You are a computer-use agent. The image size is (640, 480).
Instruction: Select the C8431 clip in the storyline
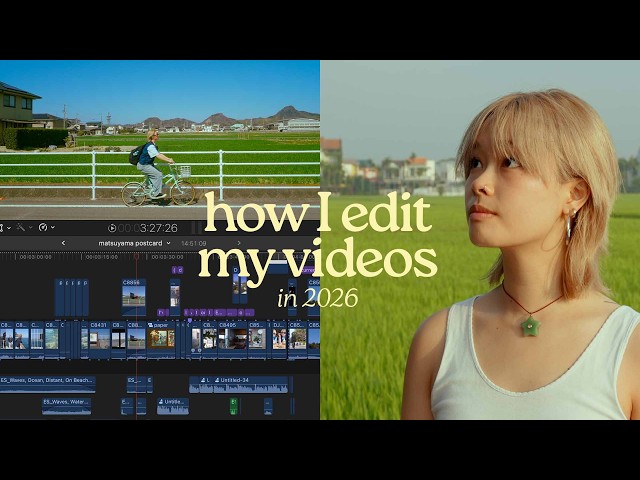click(100, 340)
